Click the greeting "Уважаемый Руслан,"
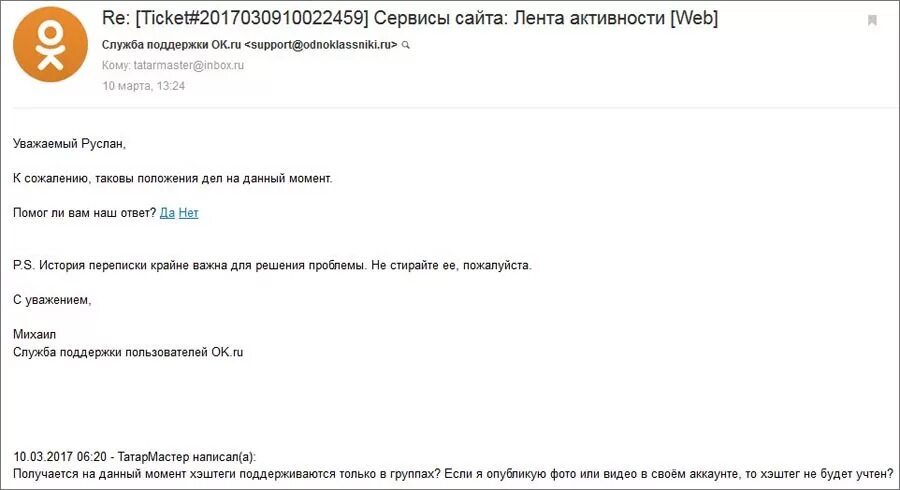This screenshot has width=900, height=490. coord(70,144)
